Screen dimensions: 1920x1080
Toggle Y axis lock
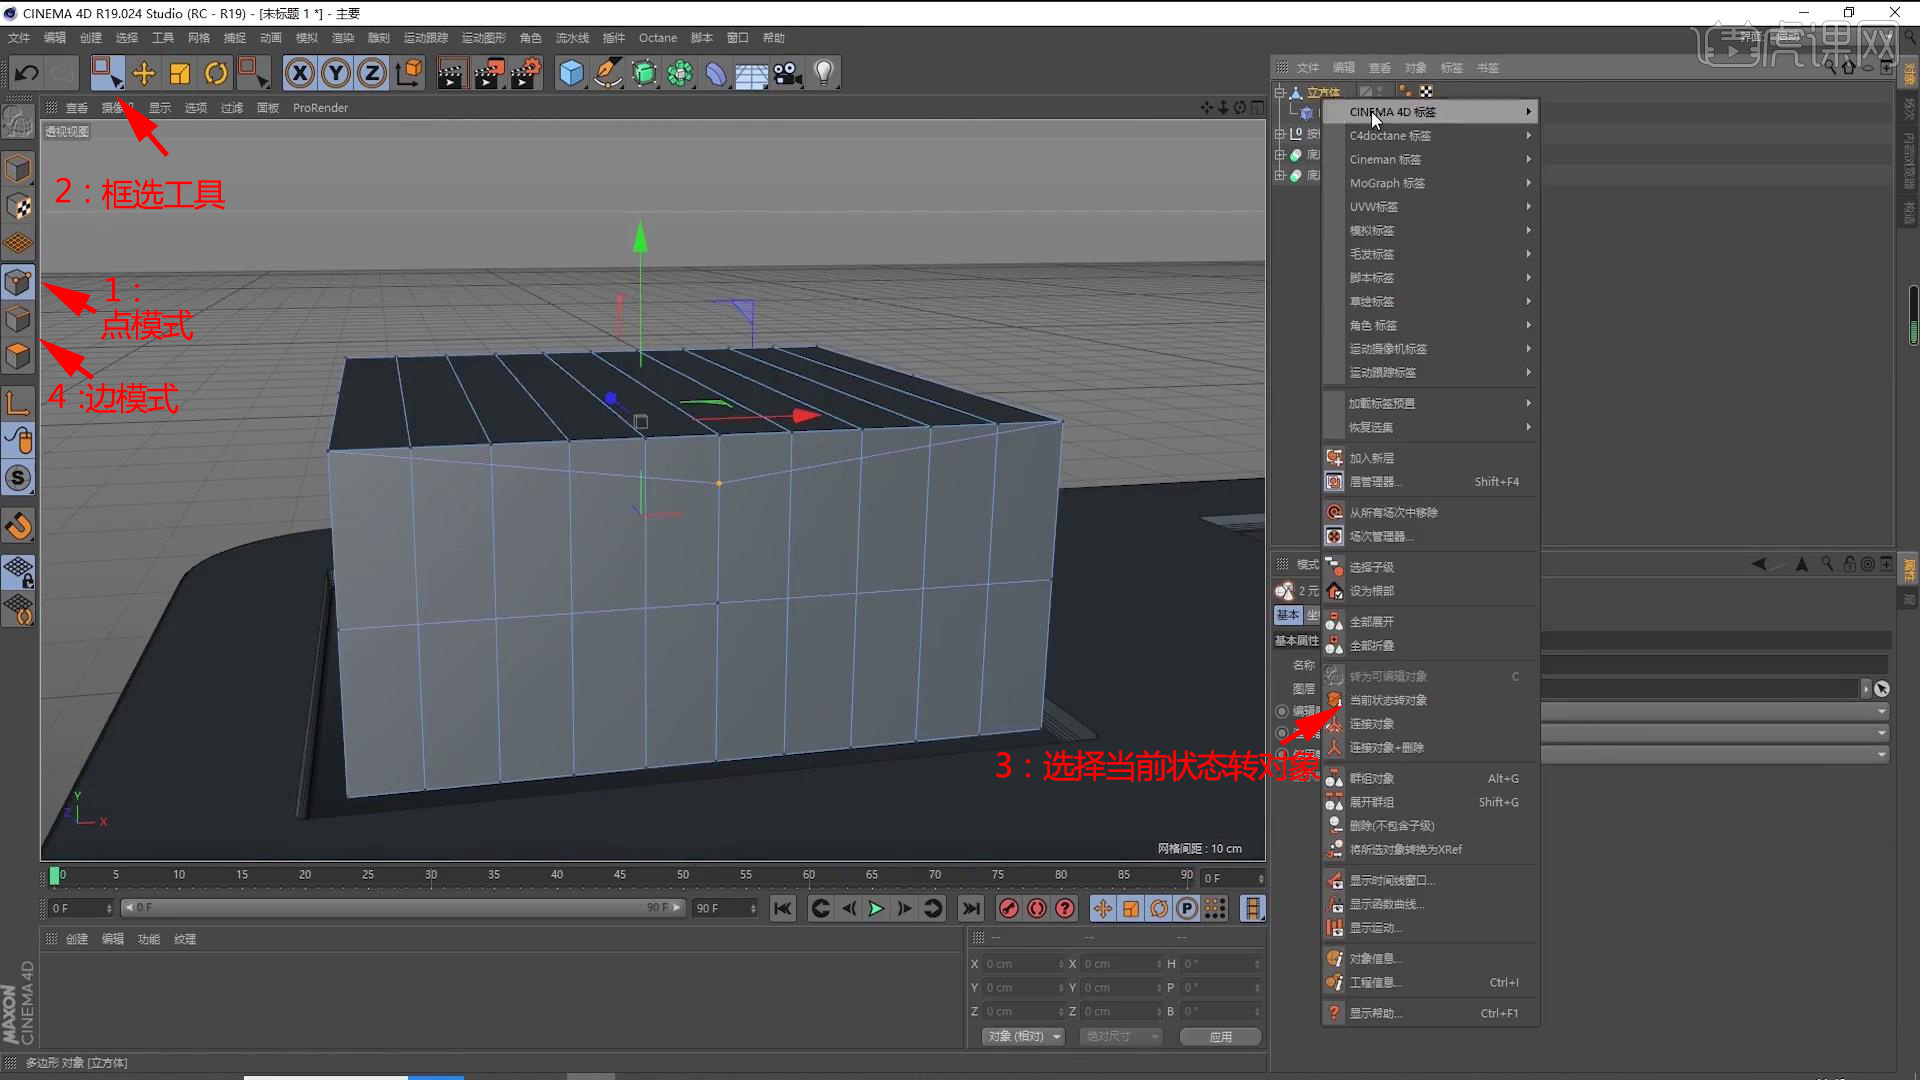tap(336, 73)
